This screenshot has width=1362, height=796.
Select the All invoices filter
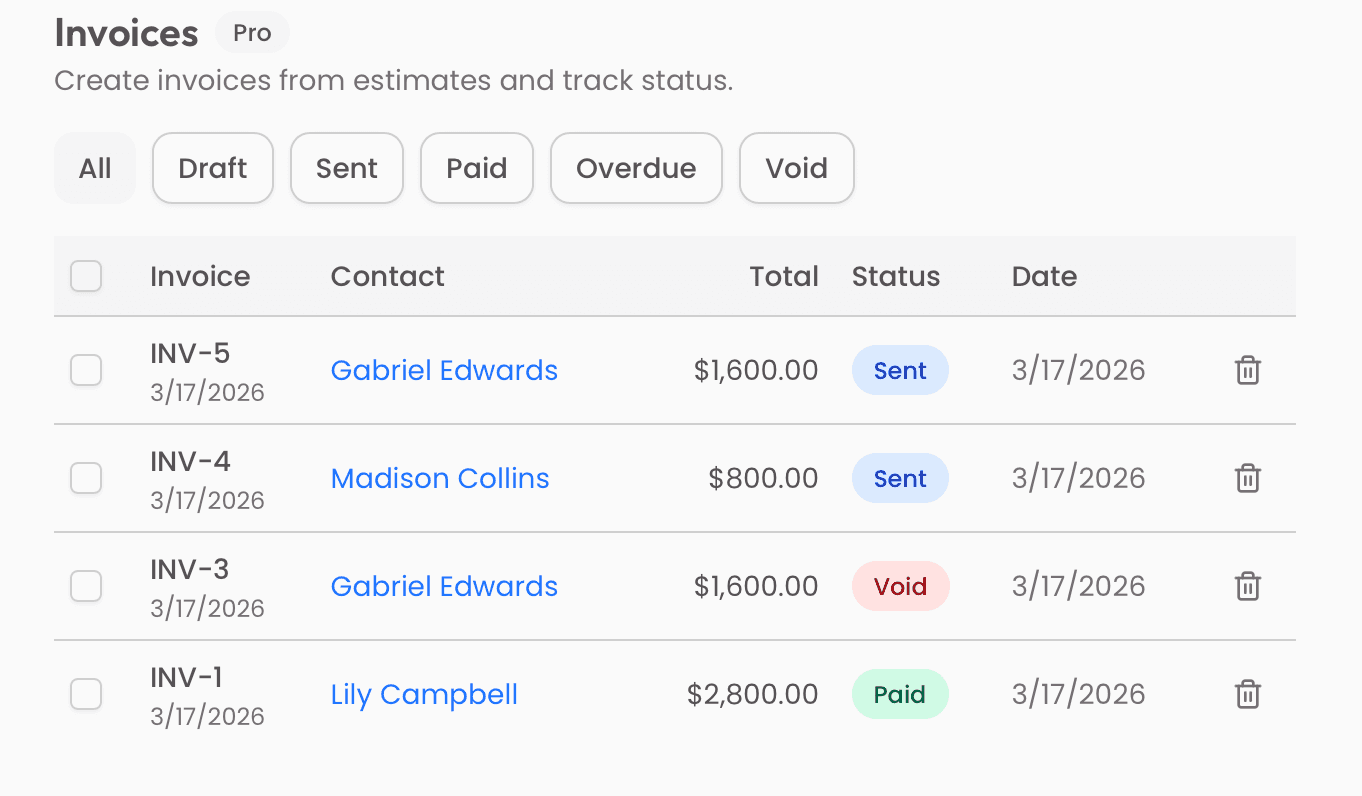(x=95, y=168)
